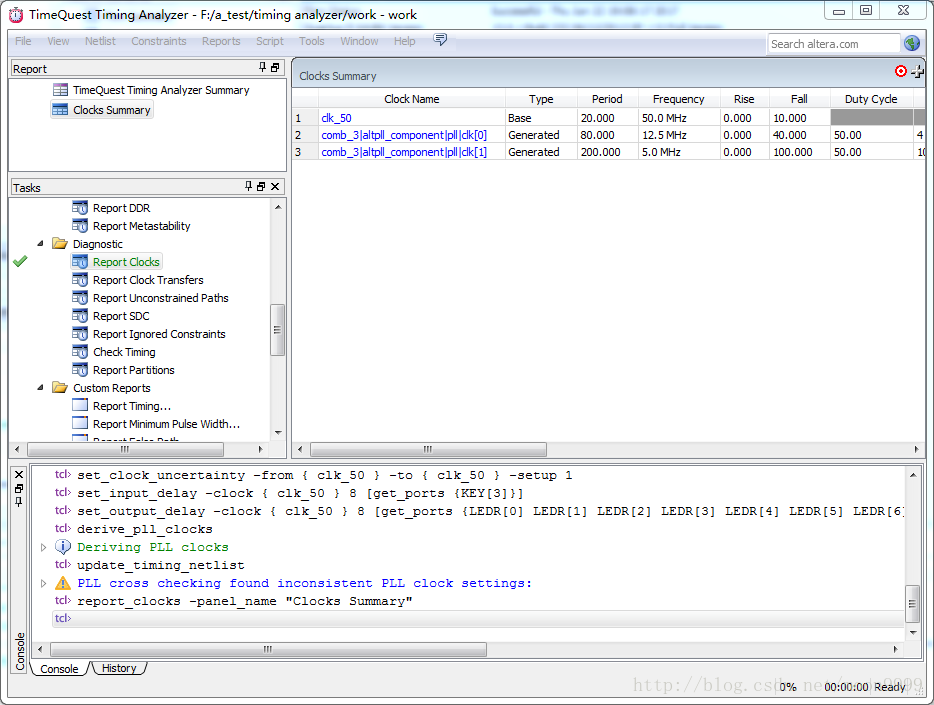Click the Report Unconstrained Paths icon
934x705 pixels.
pyautogui.click(x=80, y=298)
